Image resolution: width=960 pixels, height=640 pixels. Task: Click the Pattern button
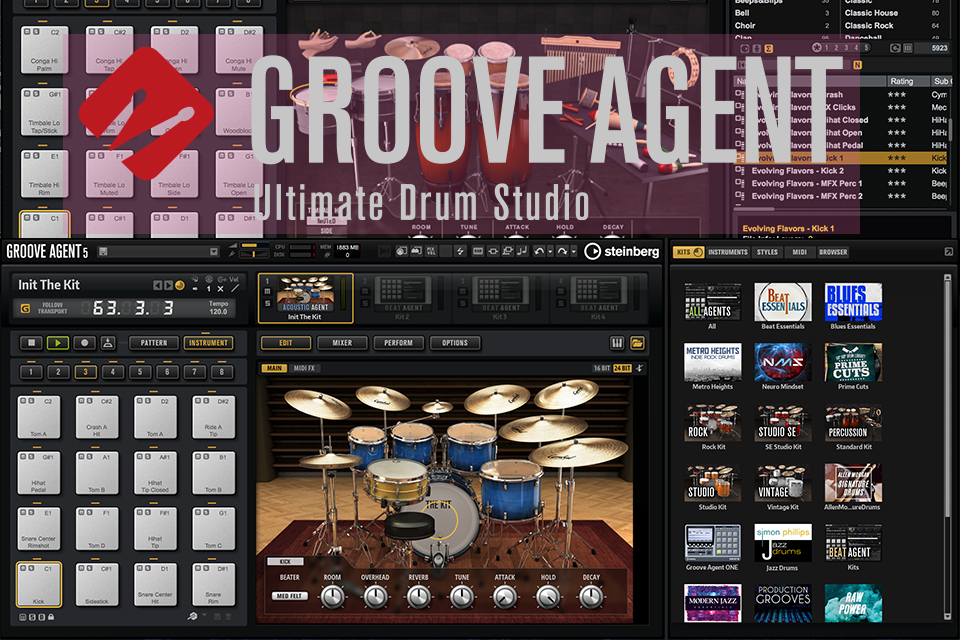153,343
